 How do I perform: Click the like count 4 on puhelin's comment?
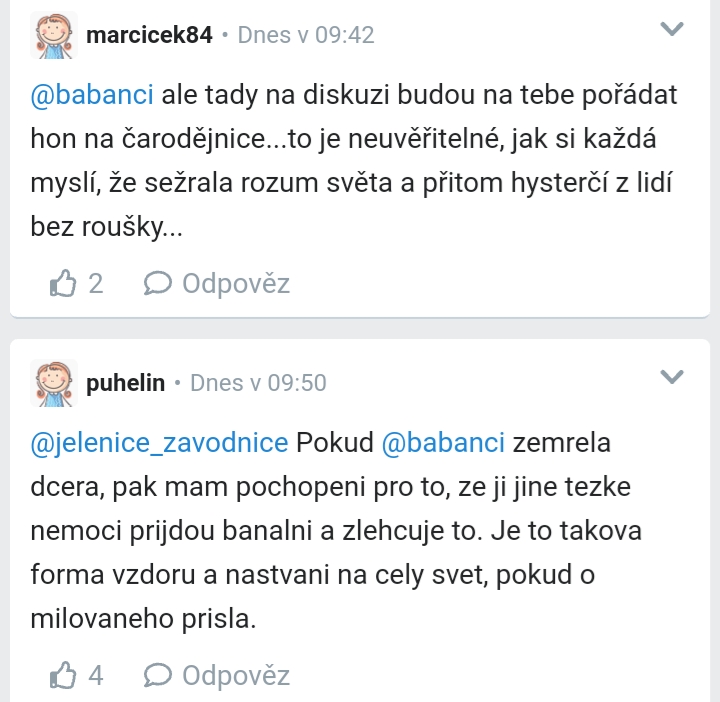[96, 676]
